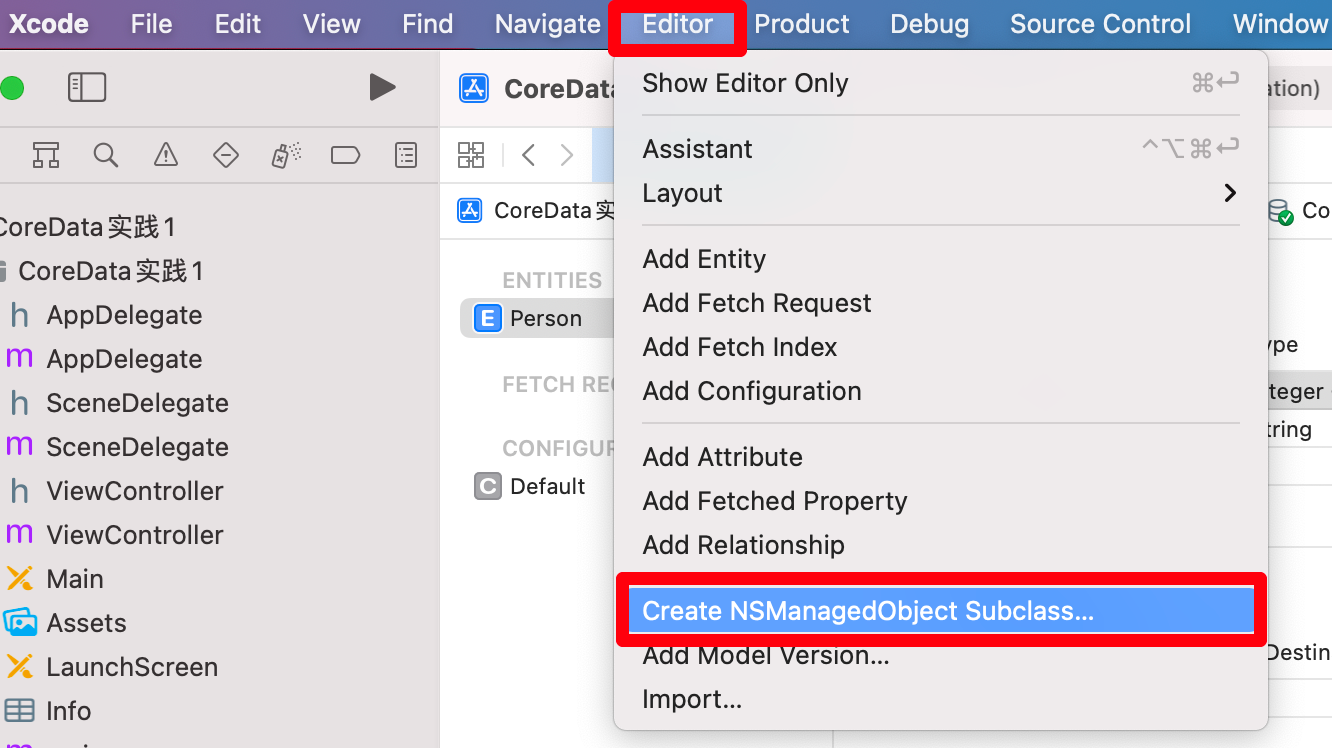Viewport: 1332px width, 748px height.
Task: Open the Xcode menu
Action: (x=48, y=24)
